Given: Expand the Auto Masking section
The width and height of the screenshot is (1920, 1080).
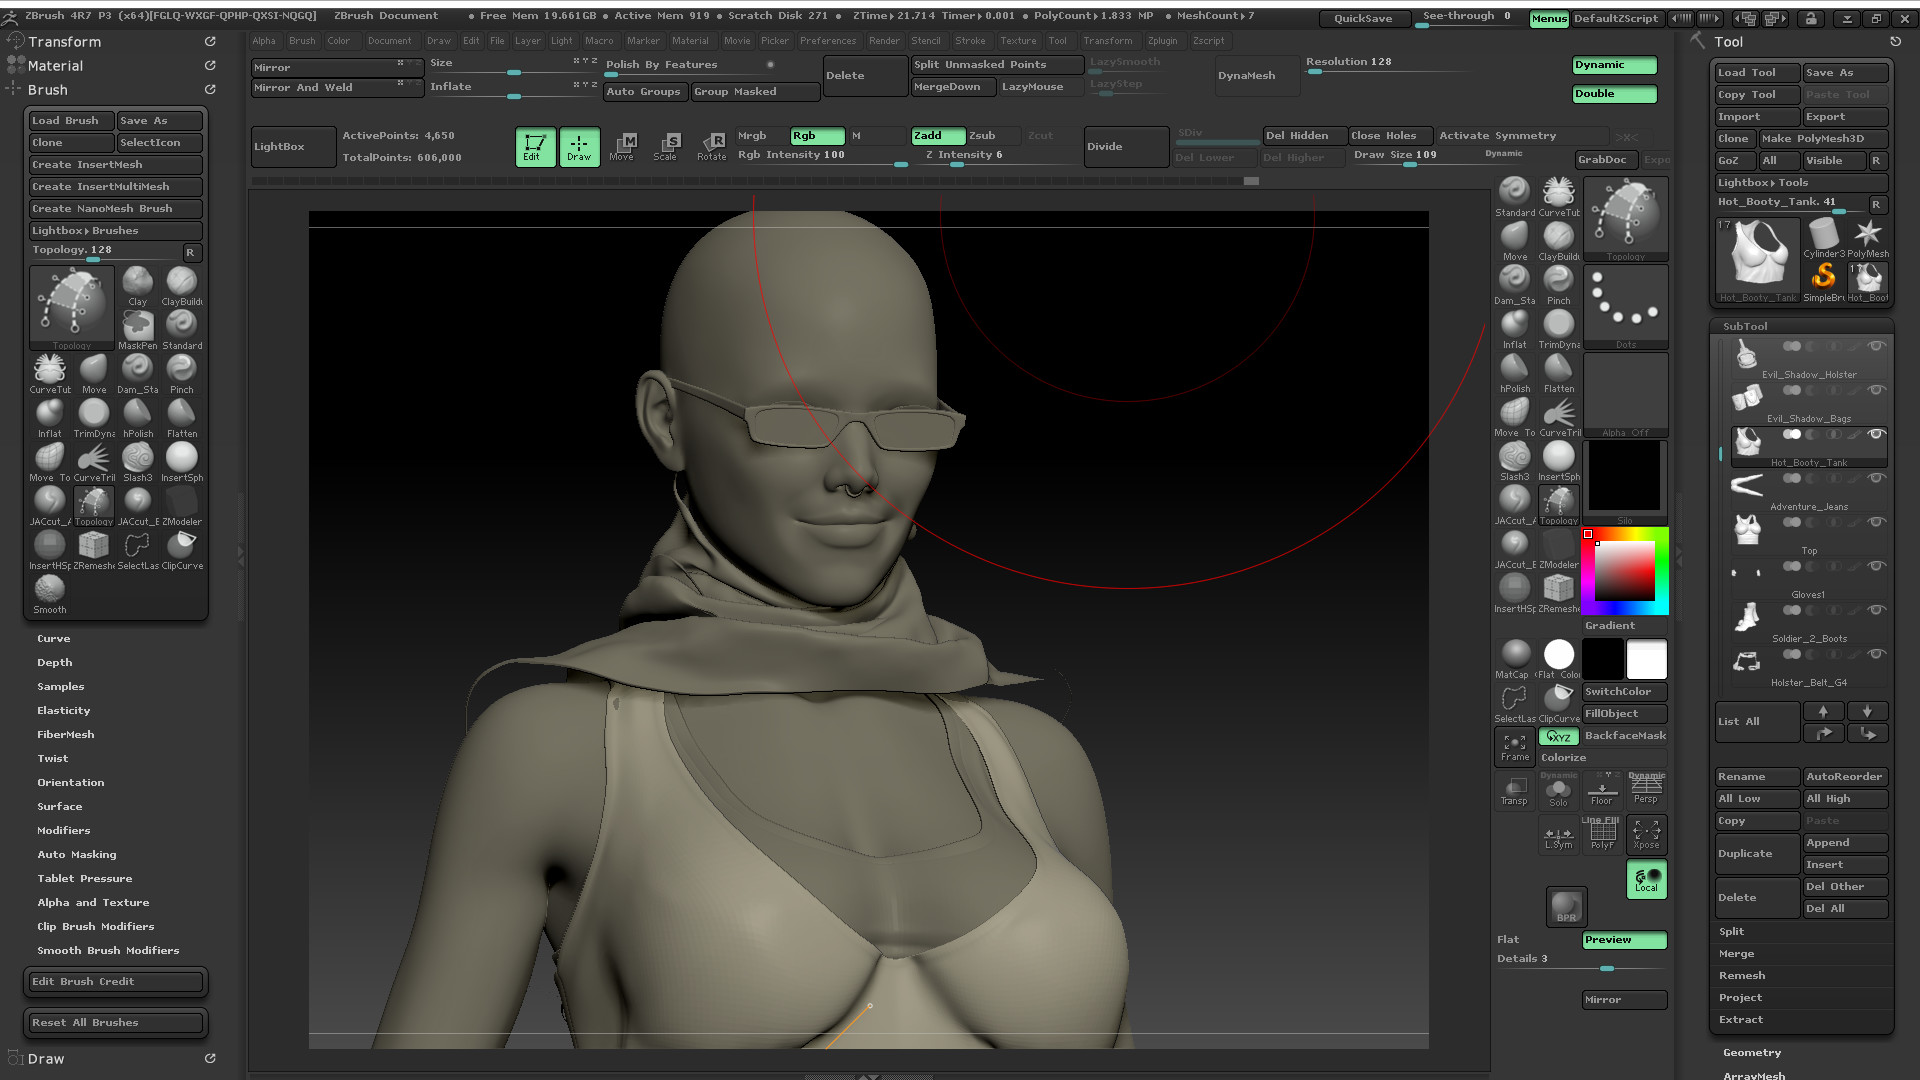Looking at the screenshot, I should 77,855.
